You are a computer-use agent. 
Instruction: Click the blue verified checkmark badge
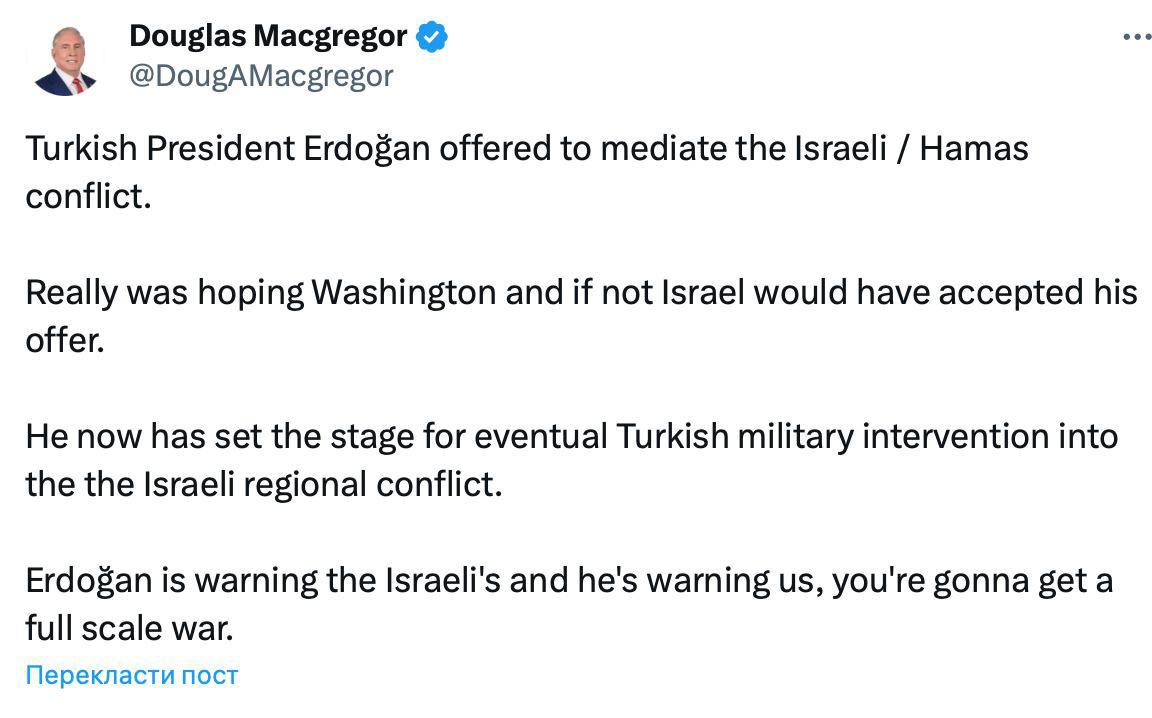pos(432,37)
